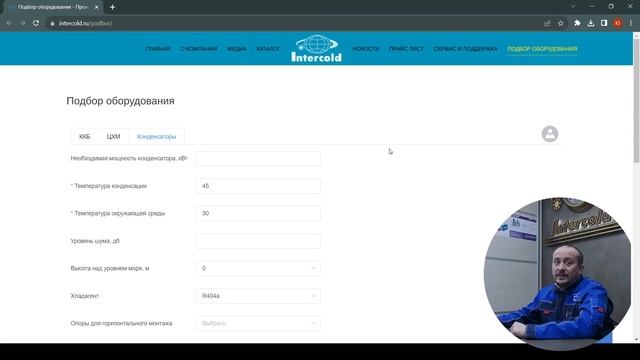
Task: Click the browser forward arrow
Action: [x=22, y=23]
